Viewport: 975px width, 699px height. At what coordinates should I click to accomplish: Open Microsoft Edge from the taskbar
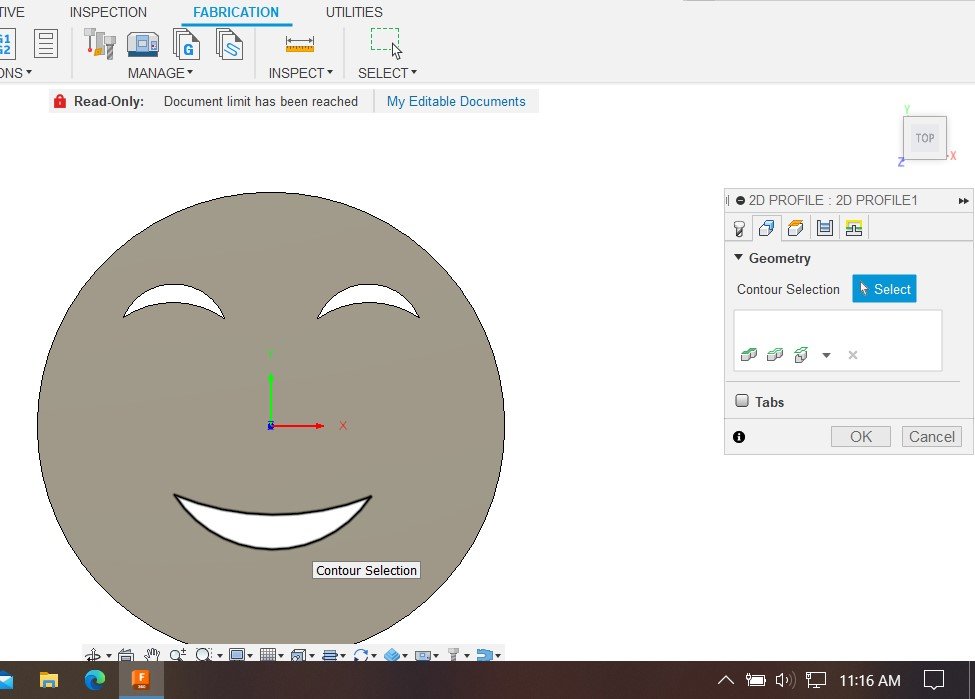[95, 680]
